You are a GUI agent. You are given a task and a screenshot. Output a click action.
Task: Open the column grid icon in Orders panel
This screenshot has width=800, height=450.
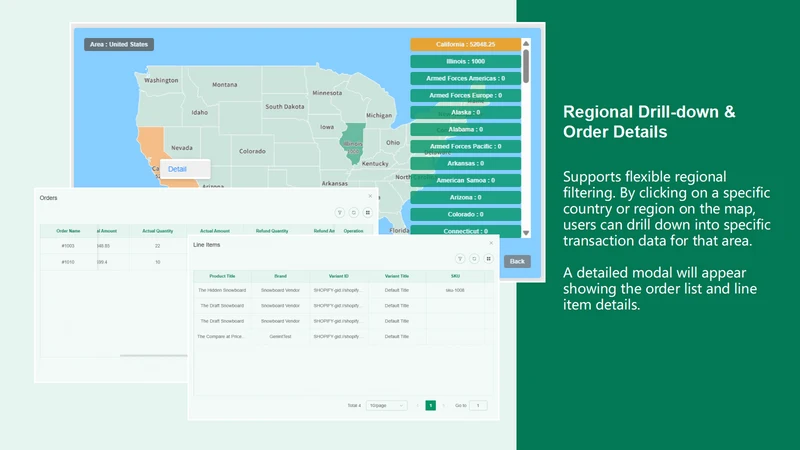click(367, 213)
